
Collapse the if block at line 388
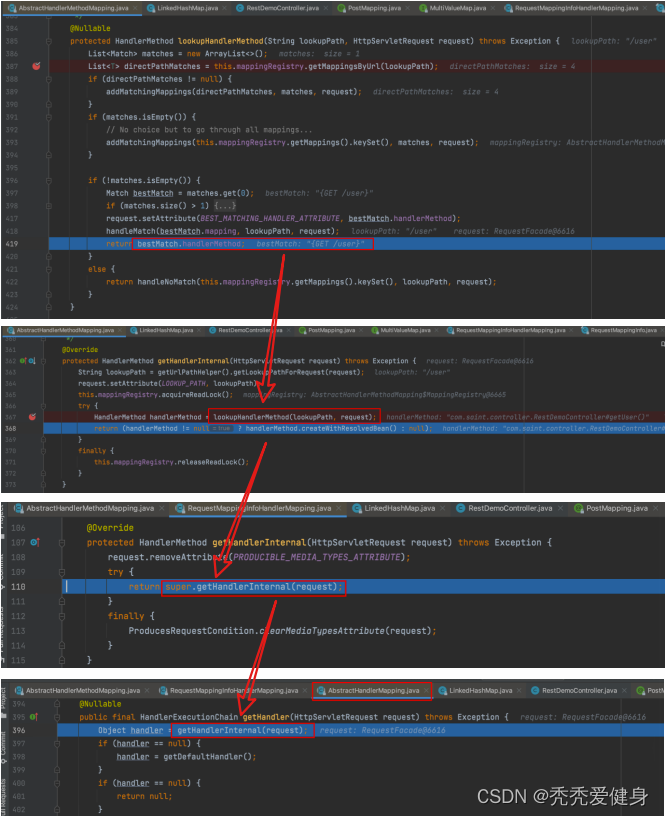[49, 79]
